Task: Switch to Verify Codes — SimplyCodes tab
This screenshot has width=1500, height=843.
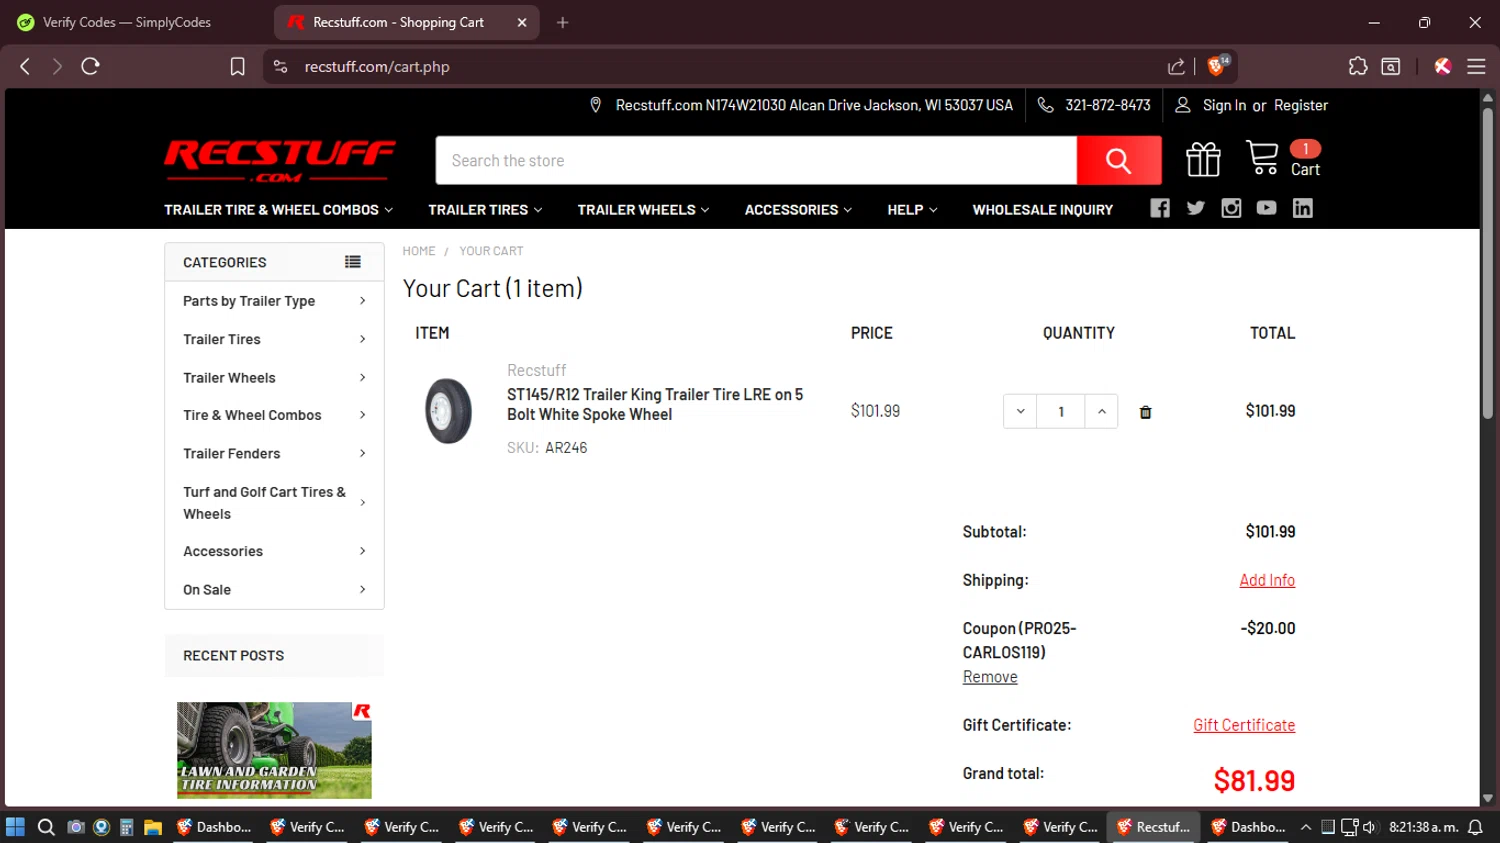Action: click(x=127, y=22)
